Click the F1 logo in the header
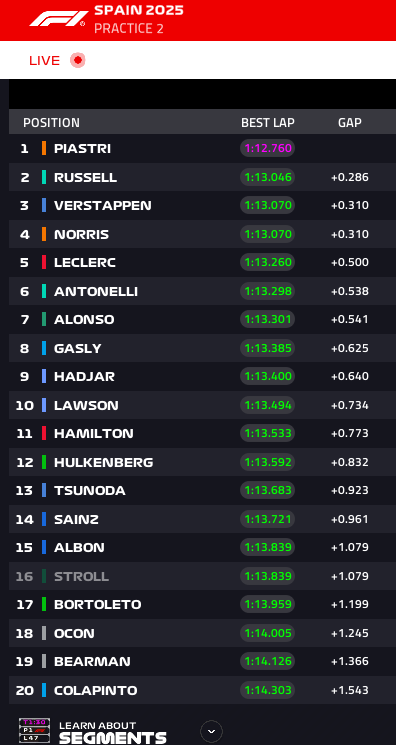This screenshot has width=396, height=745. click(x=59, y=19)
